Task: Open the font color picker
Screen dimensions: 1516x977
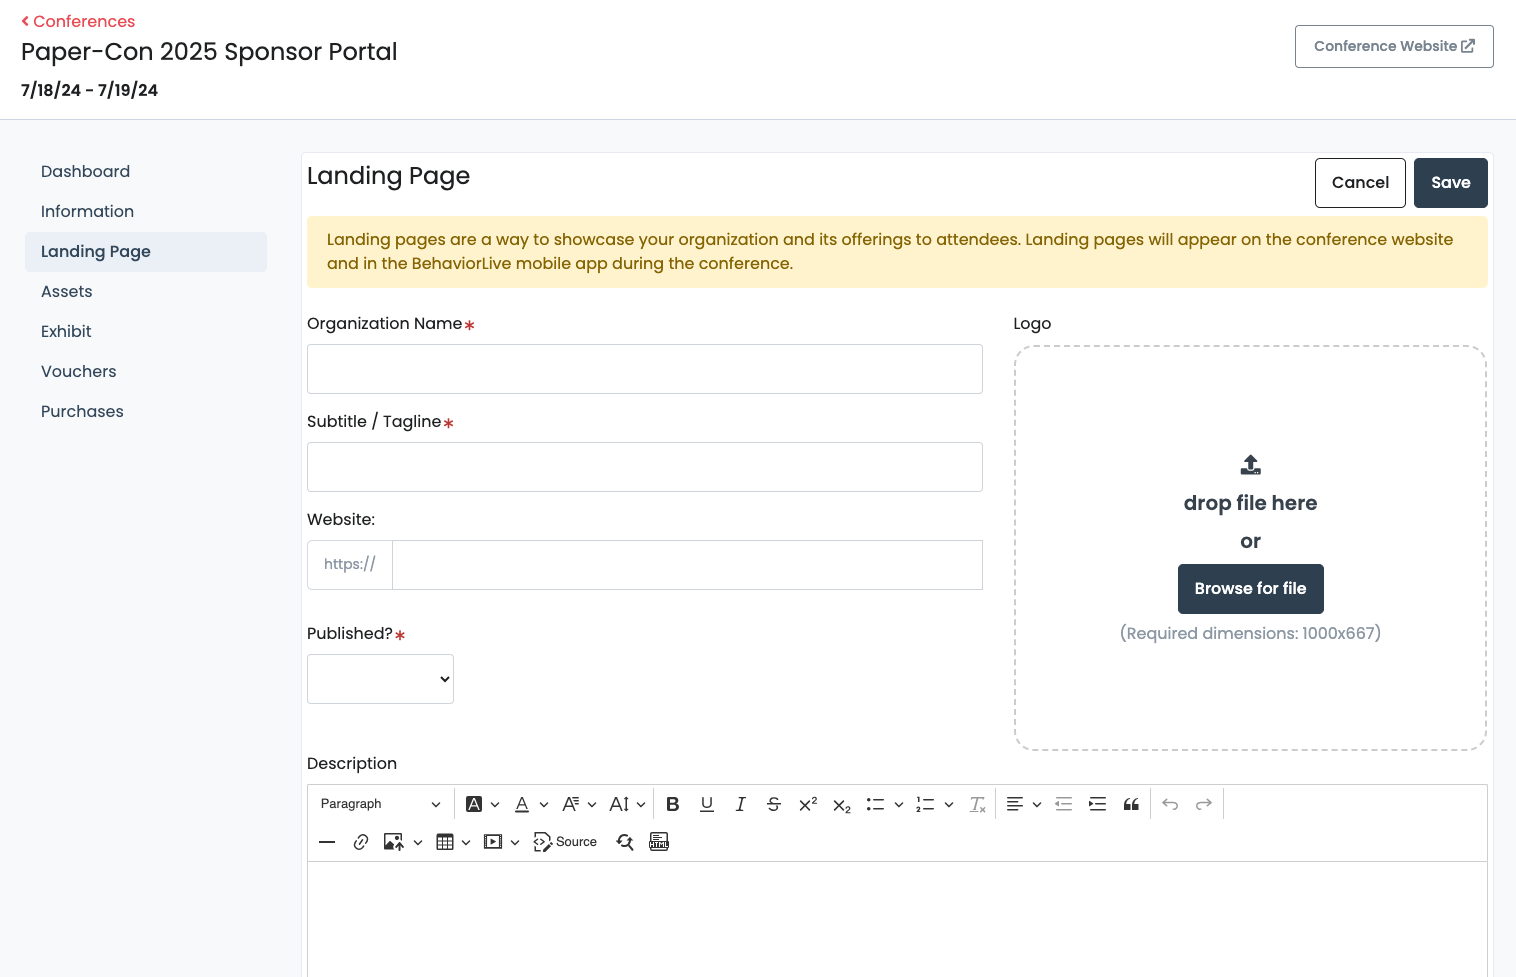Action: (521, 803)
